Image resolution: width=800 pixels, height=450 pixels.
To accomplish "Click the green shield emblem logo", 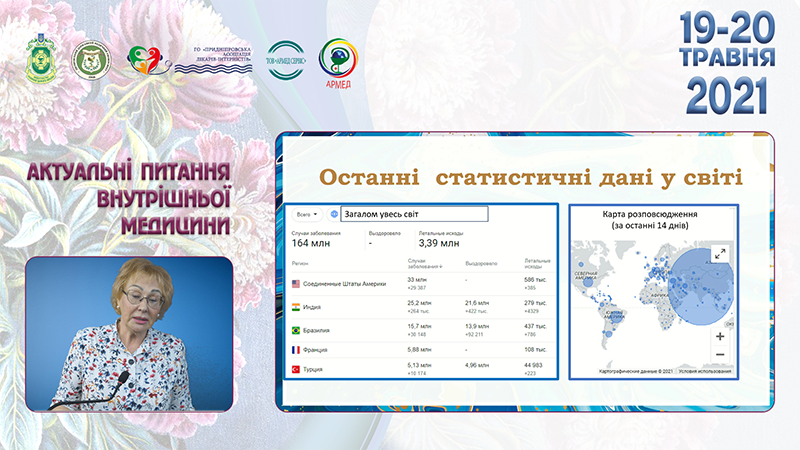I will point(41,61).
